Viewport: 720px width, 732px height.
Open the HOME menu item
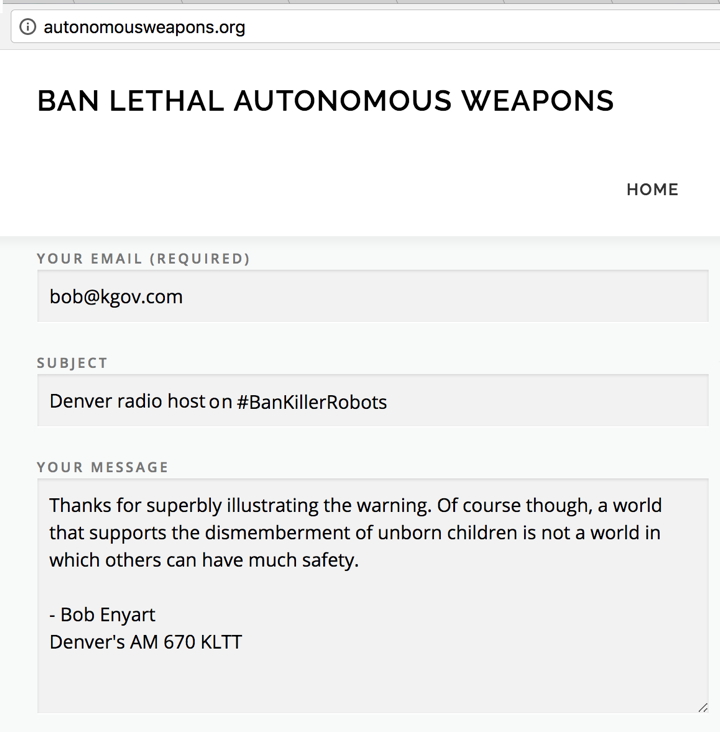point(652,190)
